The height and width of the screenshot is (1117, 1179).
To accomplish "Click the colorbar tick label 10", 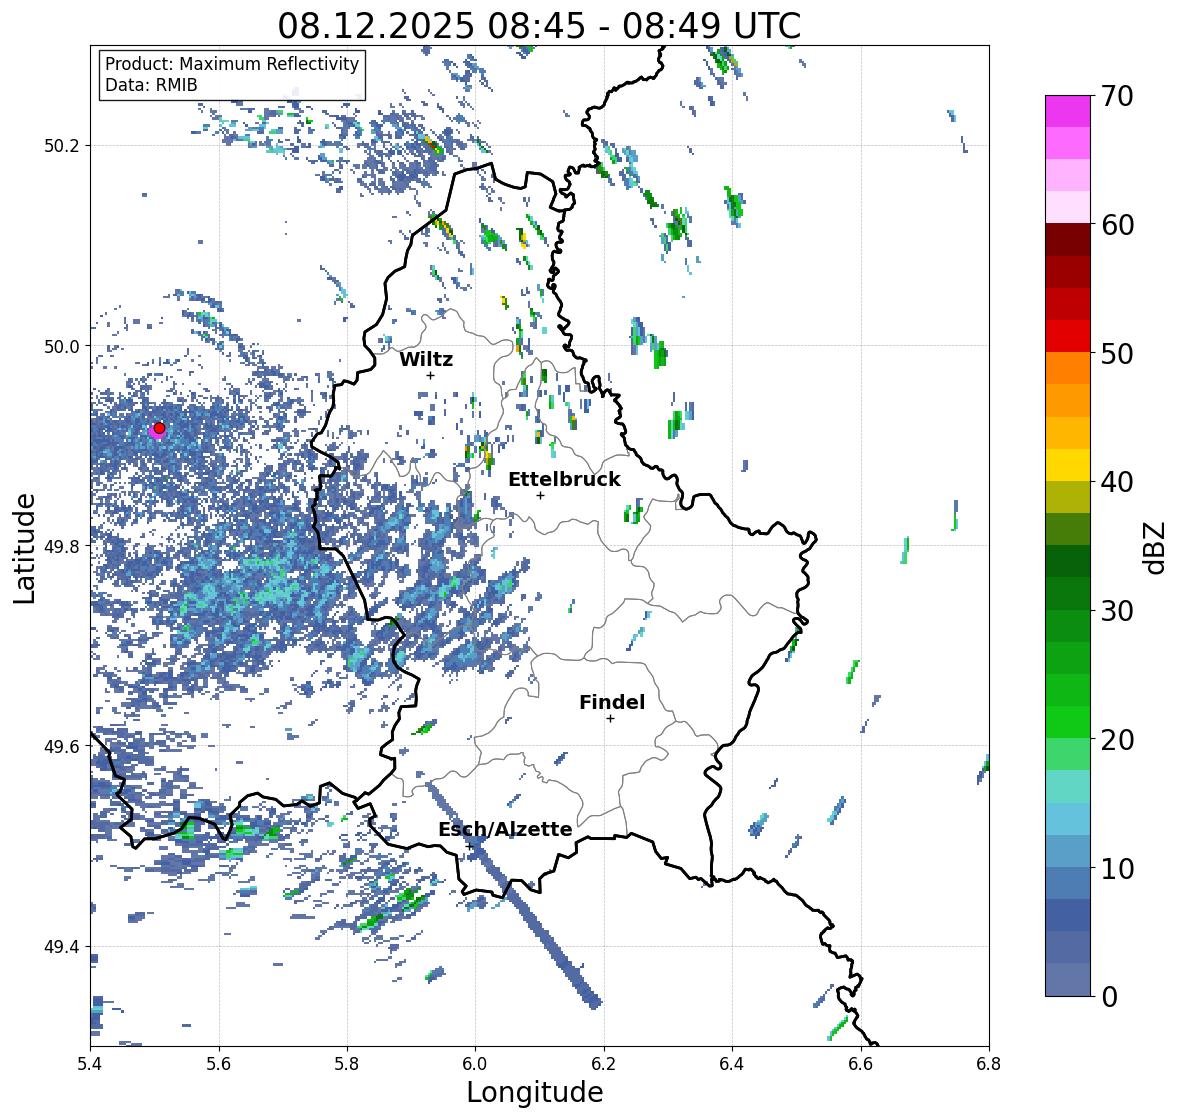I will 1117,868.
